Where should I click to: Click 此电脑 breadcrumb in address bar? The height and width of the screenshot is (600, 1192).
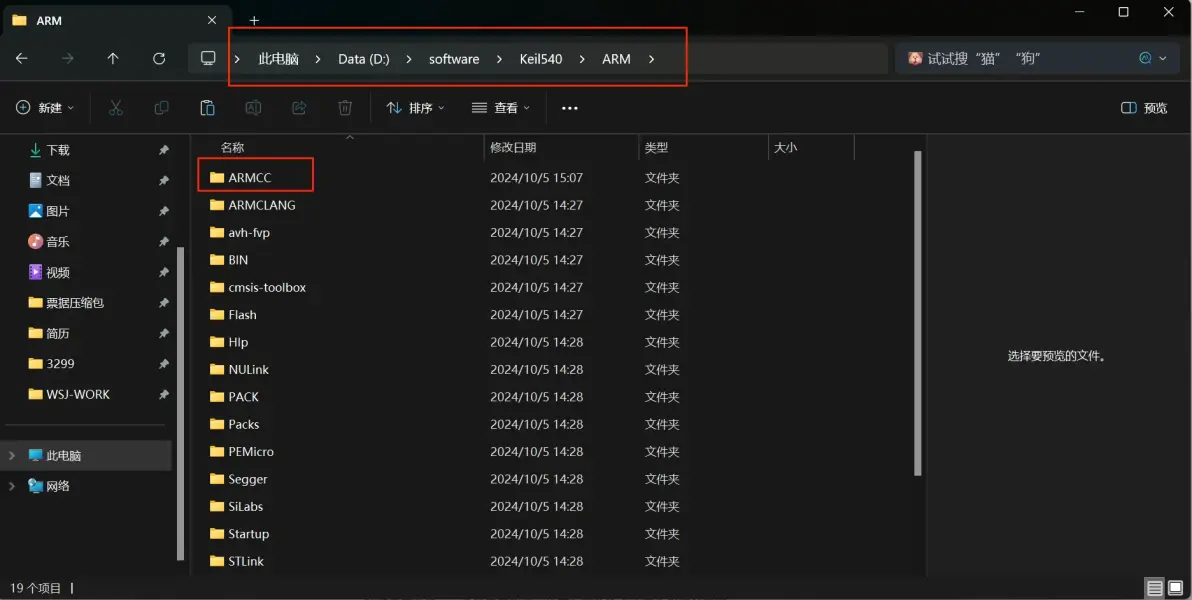point(278,59)
